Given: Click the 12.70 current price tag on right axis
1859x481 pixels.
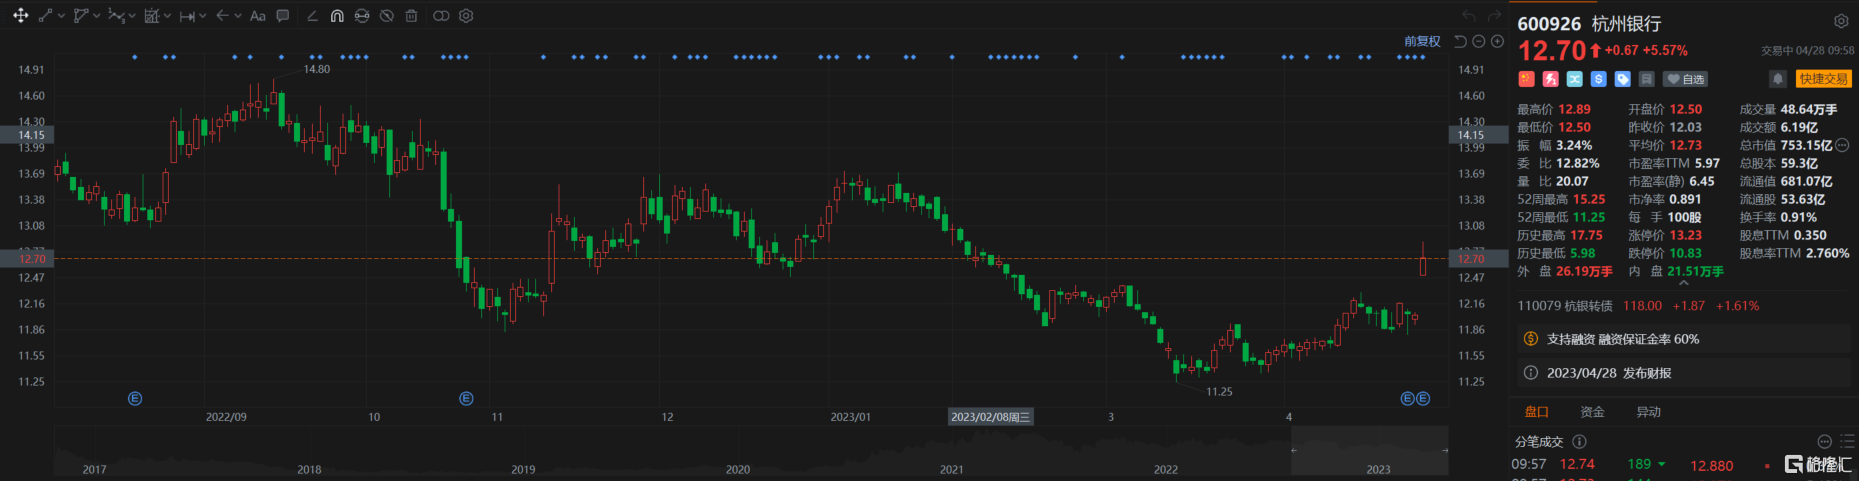Looking at the screenshot, I should point(1478,258).
